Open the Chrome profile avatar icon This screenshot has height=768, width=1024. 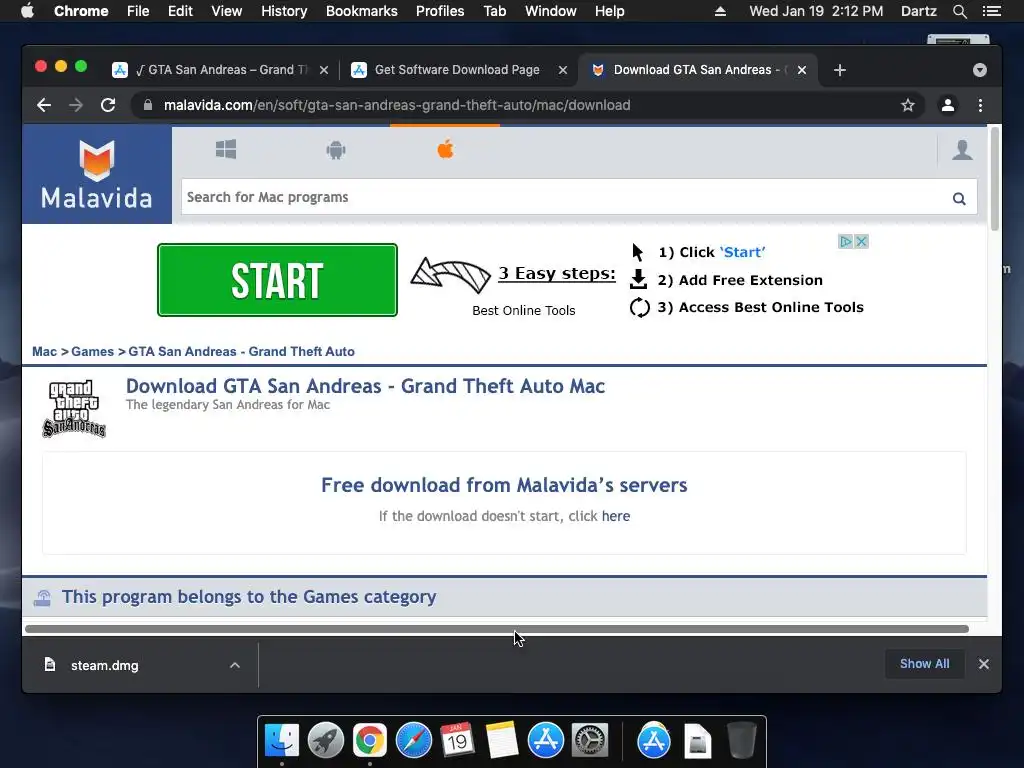coord(948,105)
